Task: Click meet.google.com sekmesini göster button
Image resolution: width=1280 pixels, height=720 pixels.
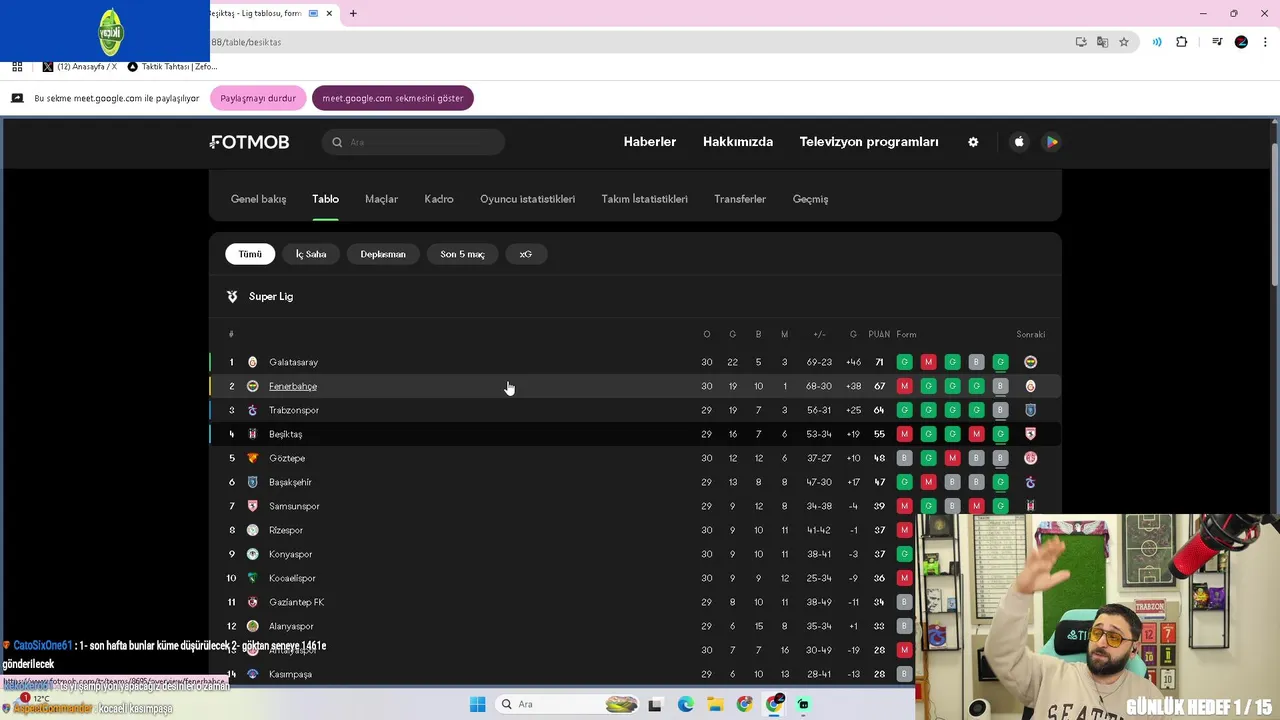Action: [x=393, y=98]
